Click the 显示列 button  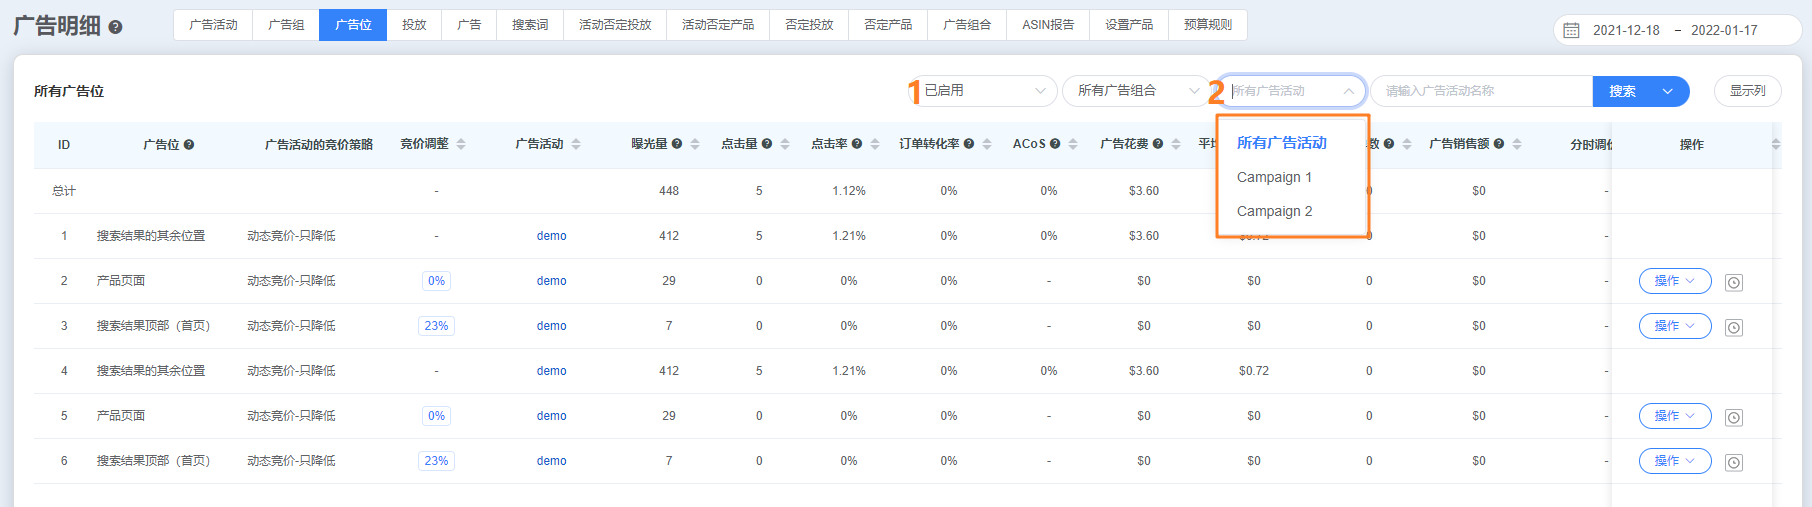(1747, 91)
